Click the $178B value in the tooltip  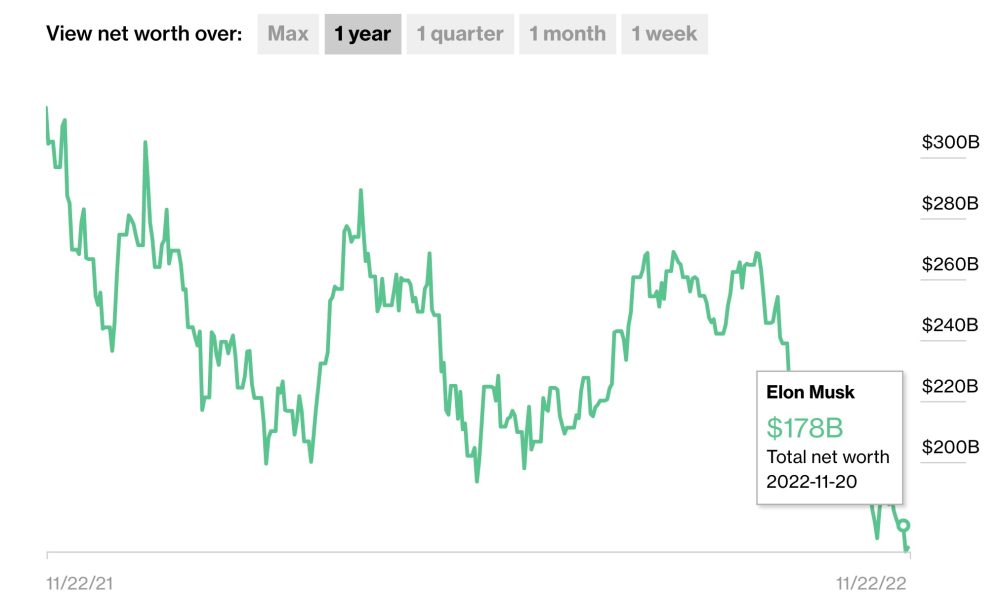click(x=805, y=428)
